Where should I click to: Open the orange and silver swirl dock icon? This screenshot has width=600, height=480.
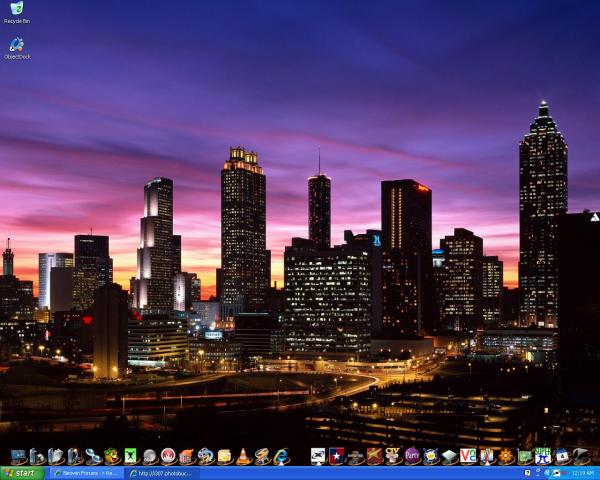point(262,456)
